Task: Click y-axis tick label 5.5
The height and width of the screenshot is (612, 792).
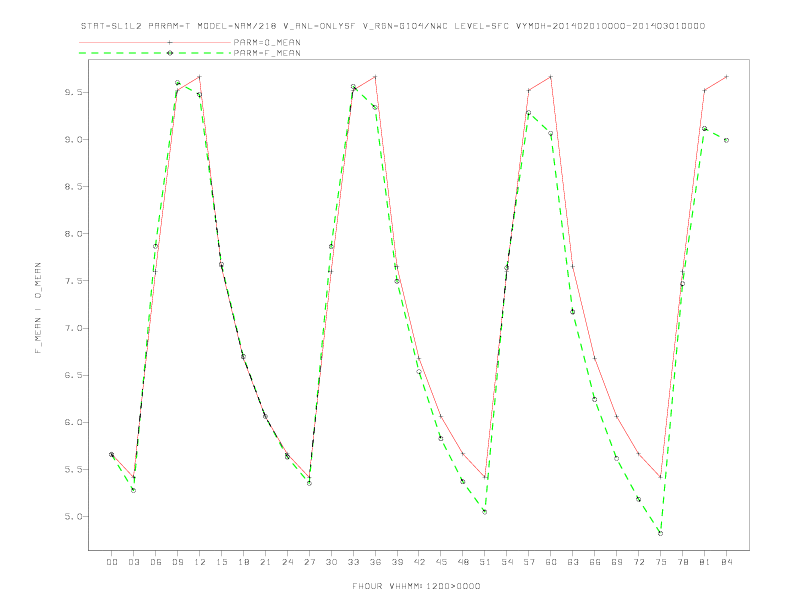Action: pyautogui.click(x=74, y=470)
